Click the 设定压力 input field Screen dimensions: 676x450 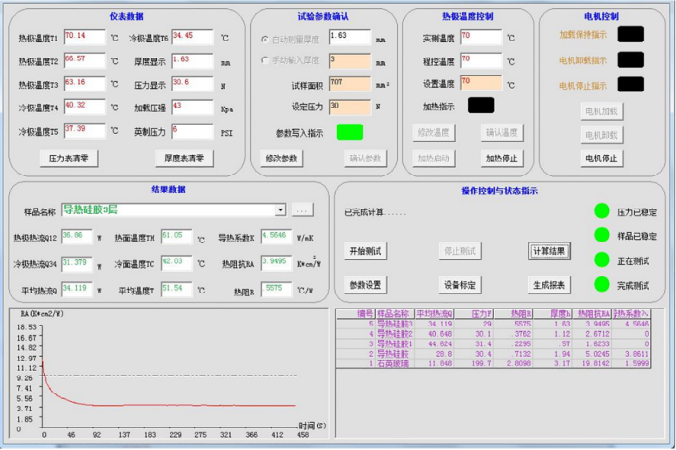(x=349, y=107)
